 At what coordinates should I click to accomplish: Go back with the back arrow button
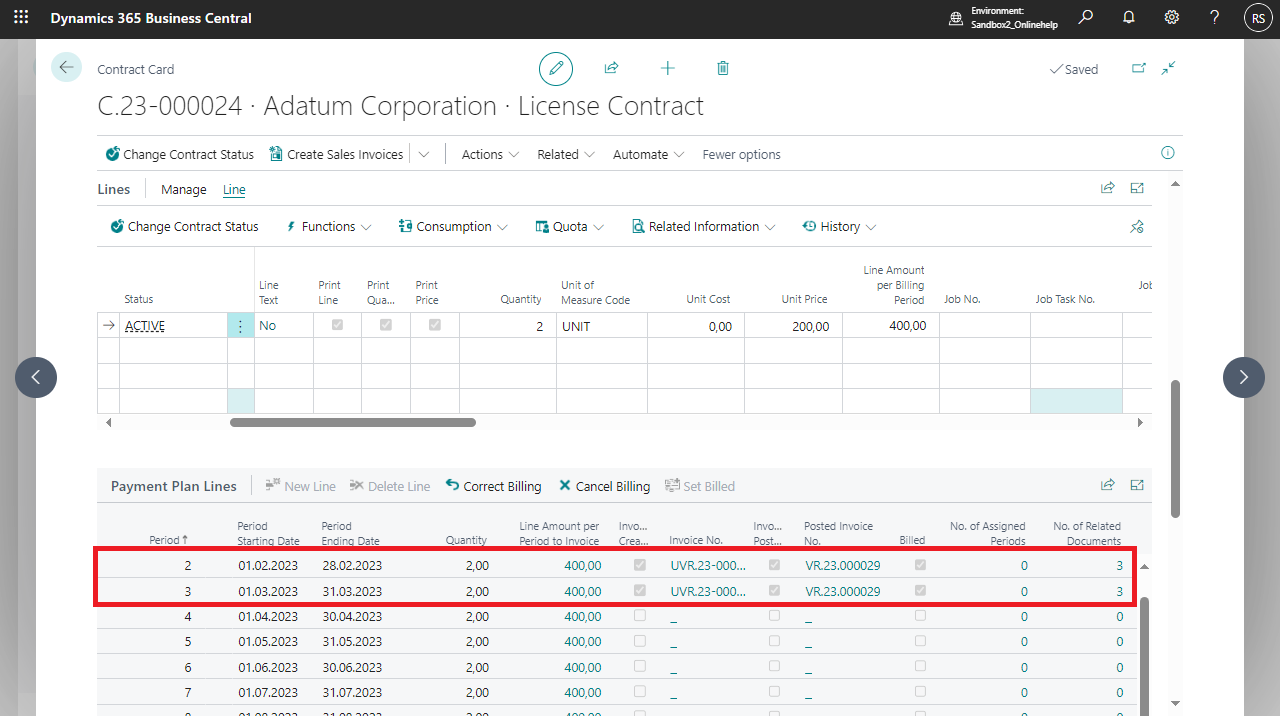tap(66, 67)
